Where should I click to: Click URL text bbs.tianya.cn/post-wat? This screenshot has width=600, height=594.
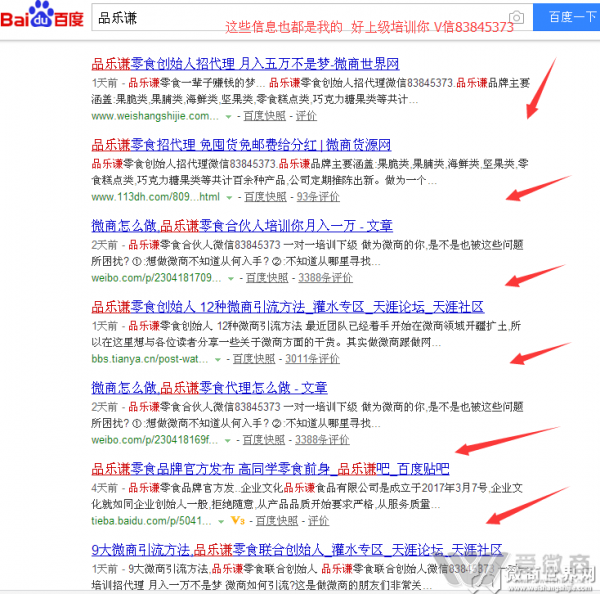pos(150,359)
